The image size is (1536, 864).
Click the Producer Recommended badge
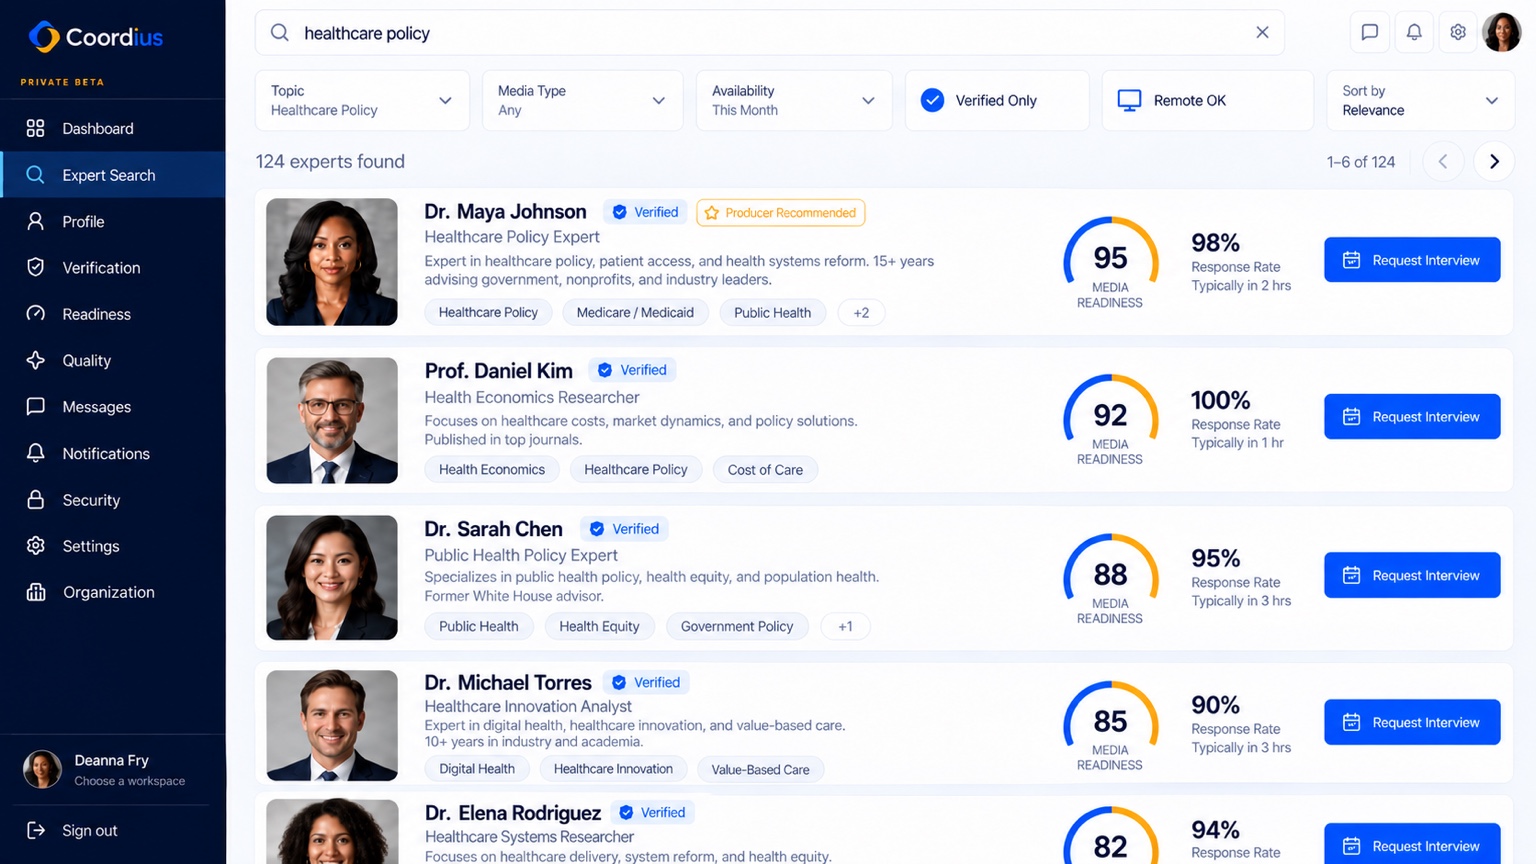pos(781,212)
